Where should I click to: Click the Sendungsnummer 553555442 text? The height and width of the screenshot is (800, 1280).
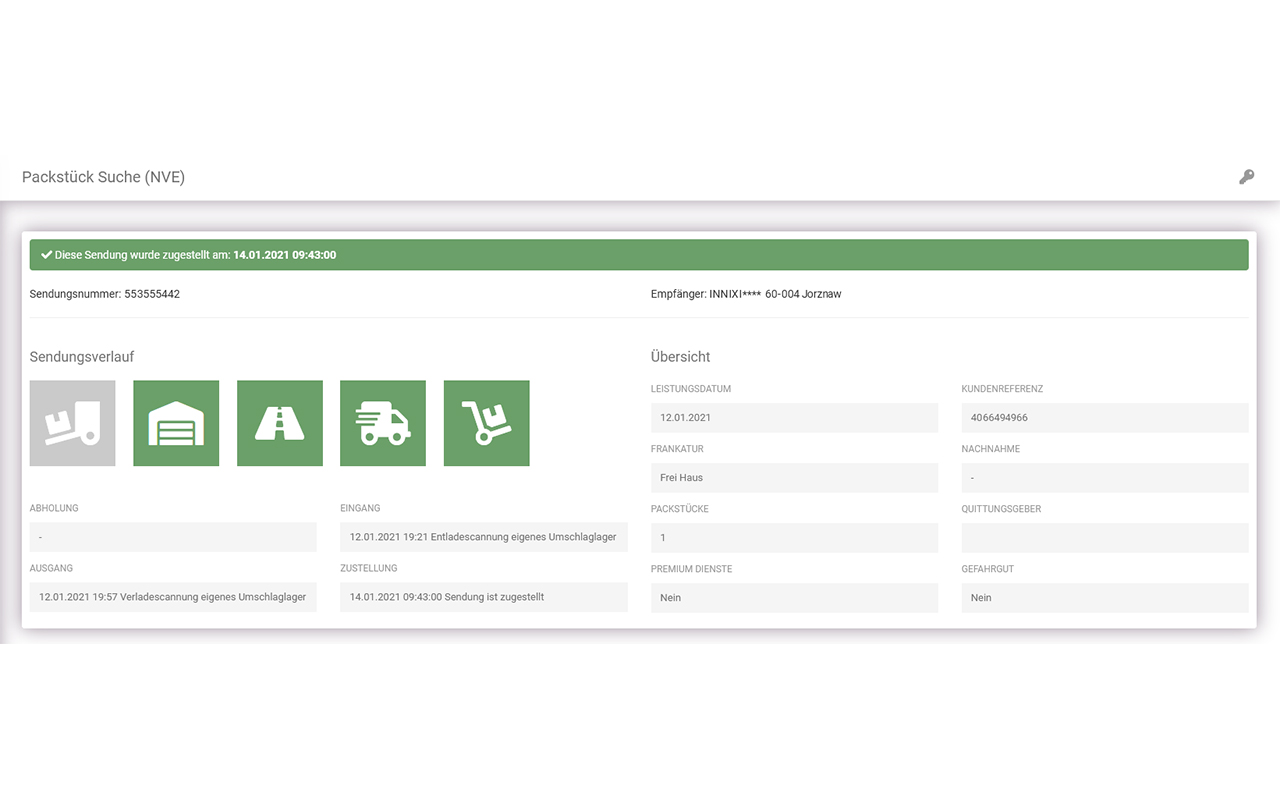[x=105, y=295]
